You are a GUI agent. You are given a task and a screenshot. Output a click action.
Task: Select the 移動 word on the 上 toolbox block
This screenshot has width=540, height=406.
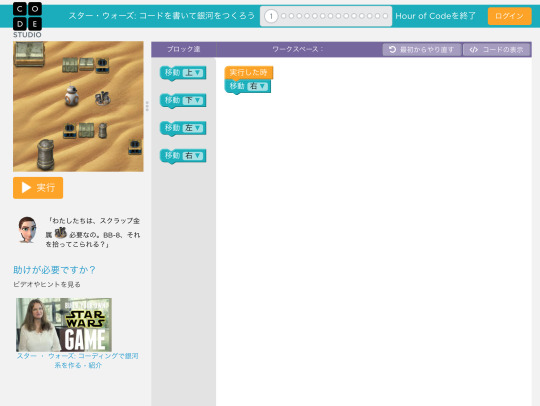(x=172, y=73)
